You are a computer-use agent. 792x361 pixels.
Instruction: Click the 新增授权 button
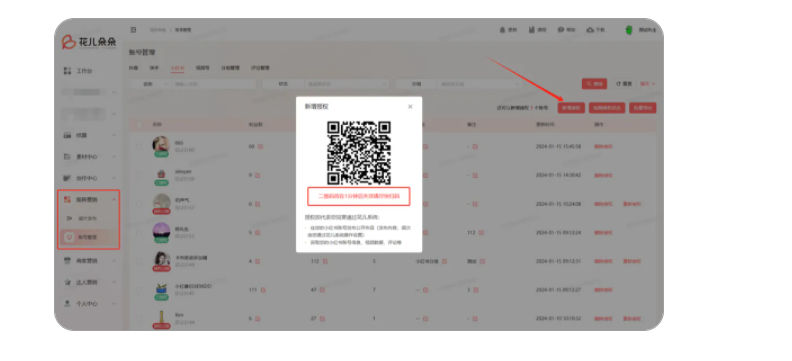pos(571,108)
